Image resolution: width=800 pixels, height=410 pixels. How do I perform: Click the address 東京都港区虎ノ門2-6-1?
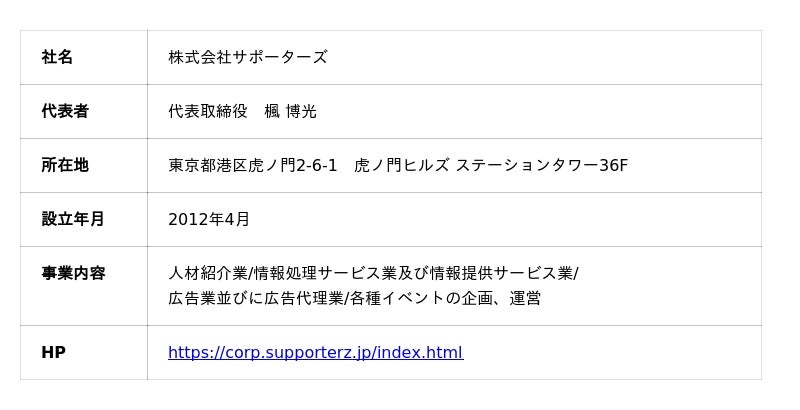[252, 166]
